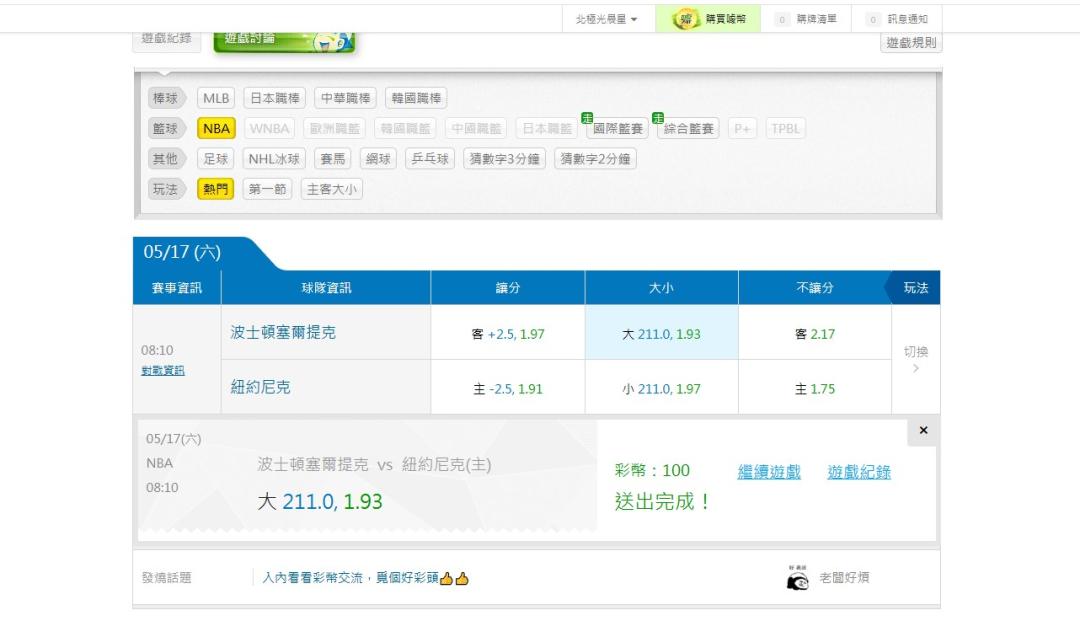Viewport: 1080px width, 621px height.
Task: Select the 第一節 play type
Action: point(267,189)
